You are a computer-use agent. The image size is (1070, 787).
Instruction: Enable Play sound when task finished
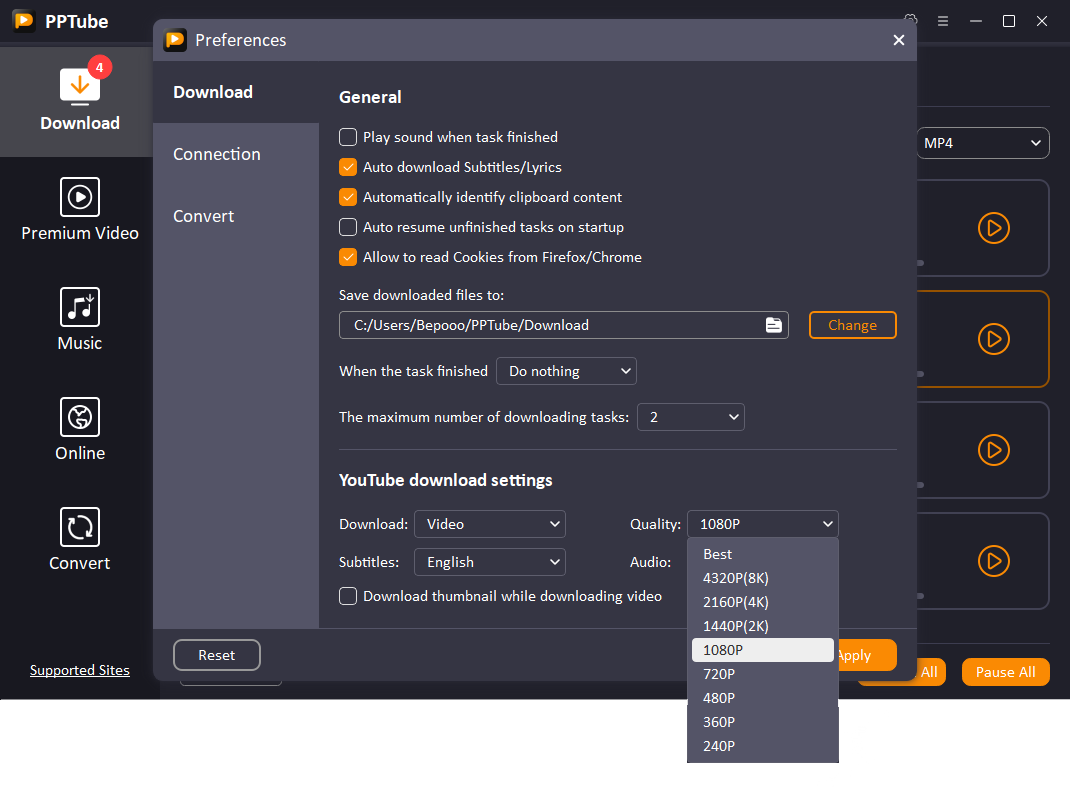point(348,137)
